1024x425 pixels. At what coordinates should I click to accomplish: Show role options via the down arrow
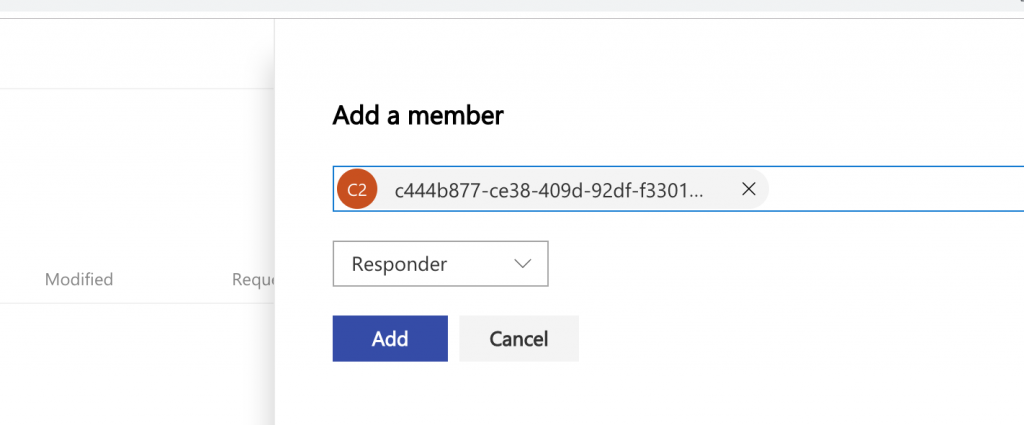coord(522,264)
